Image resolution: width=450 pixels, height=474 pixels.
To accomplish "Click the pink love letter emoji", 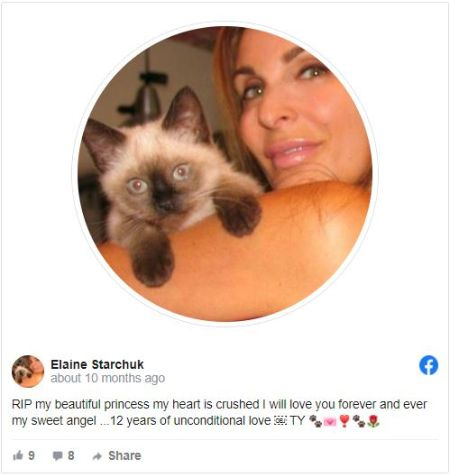I will pos(330,422).
